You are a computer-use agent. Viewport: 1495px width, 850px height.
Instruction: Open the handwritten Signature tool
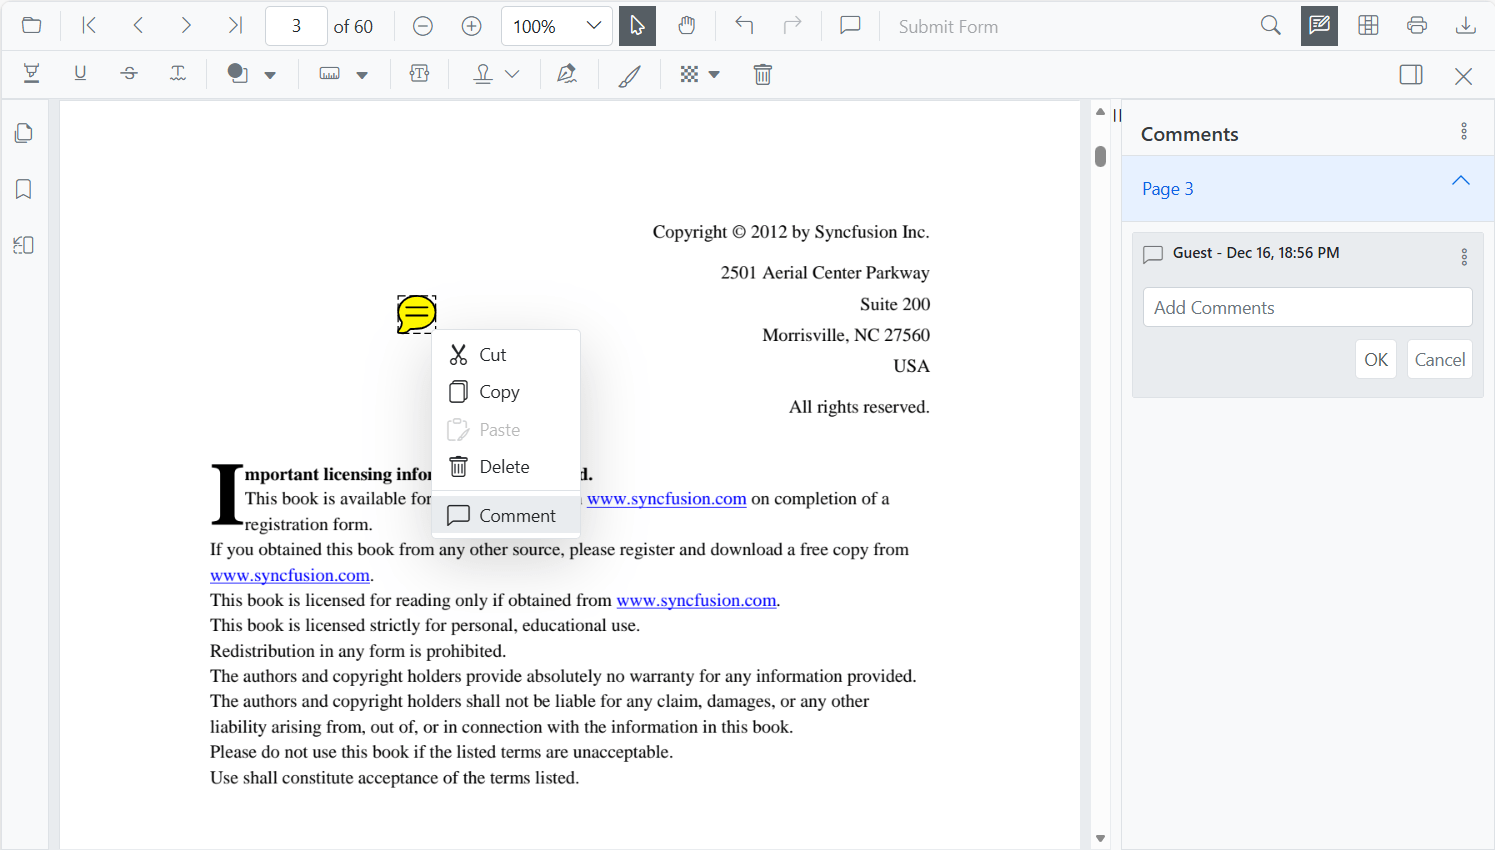click(x=567, y=74)
